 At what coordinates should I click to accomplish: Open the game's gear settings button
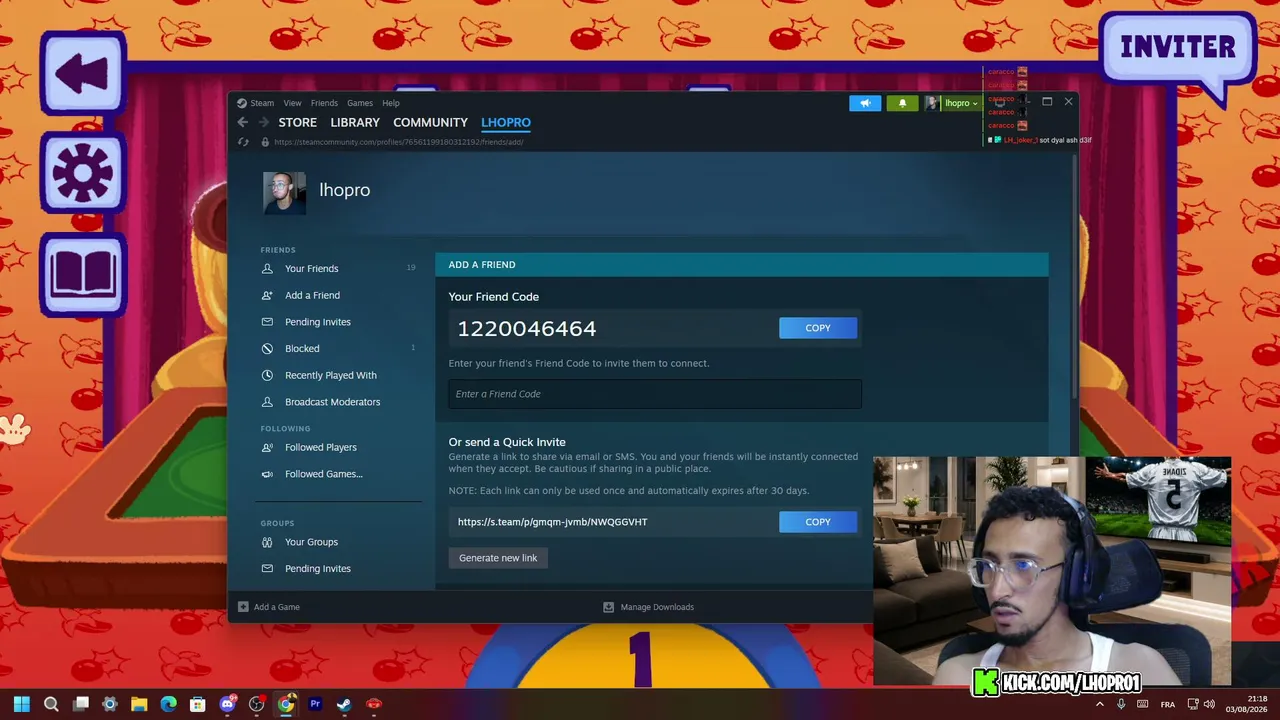point(83,171)
